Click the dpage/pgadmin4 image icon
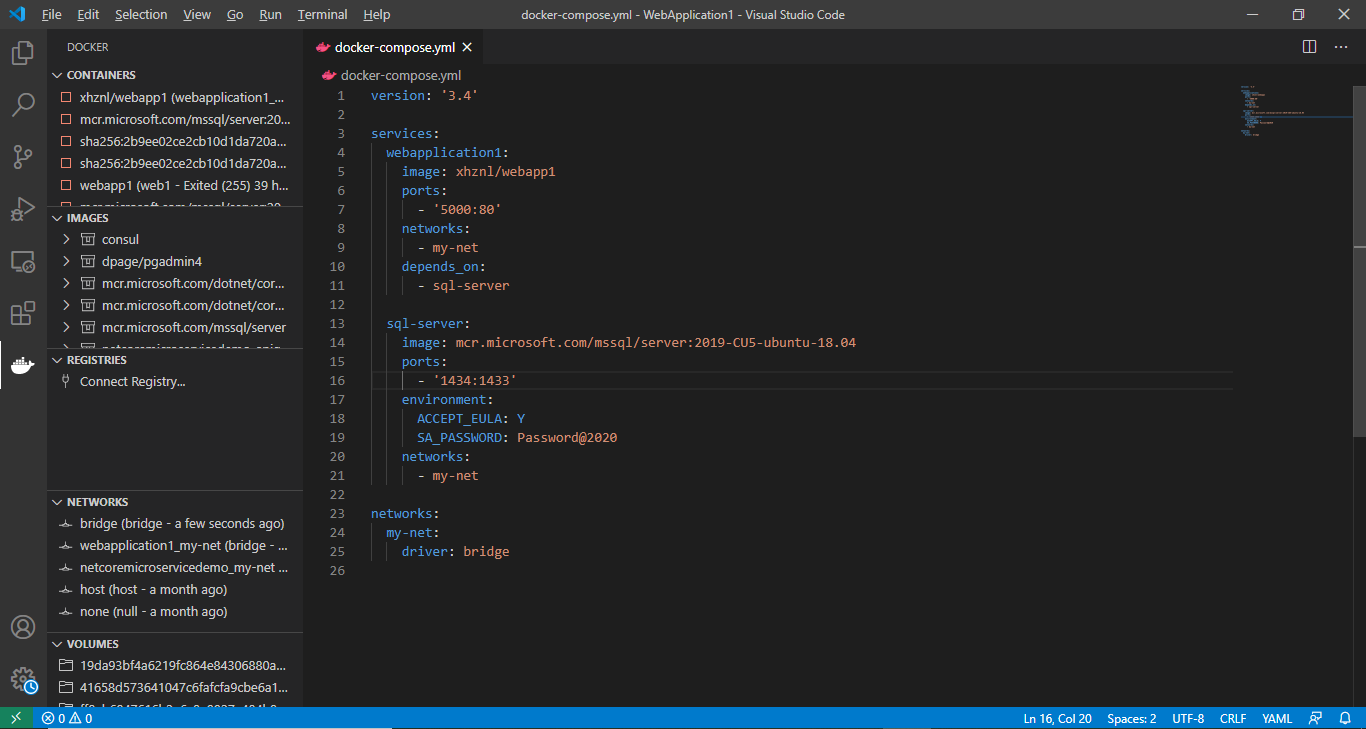Image resolution: width=1366 pixels, height=729 pixels. click(88, 261)
